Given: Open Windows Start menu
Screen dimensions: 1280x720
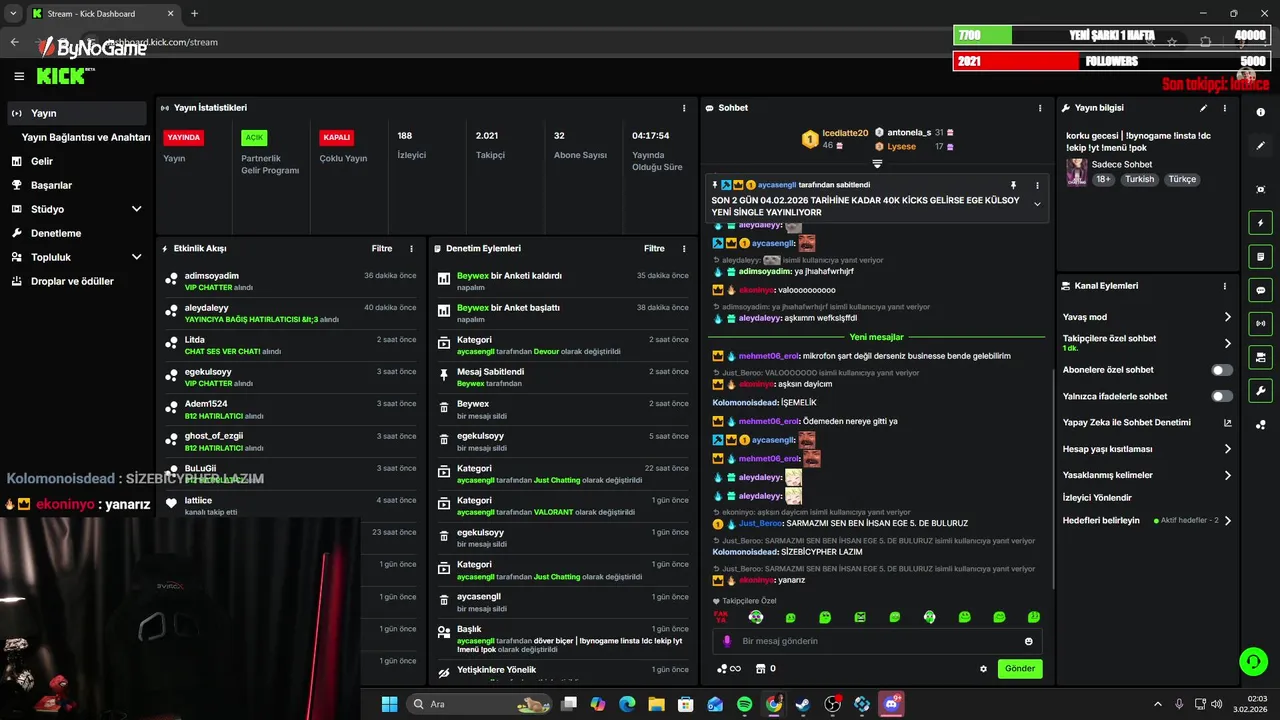Looking at the screenshot, I should click(x=389, y=704).
